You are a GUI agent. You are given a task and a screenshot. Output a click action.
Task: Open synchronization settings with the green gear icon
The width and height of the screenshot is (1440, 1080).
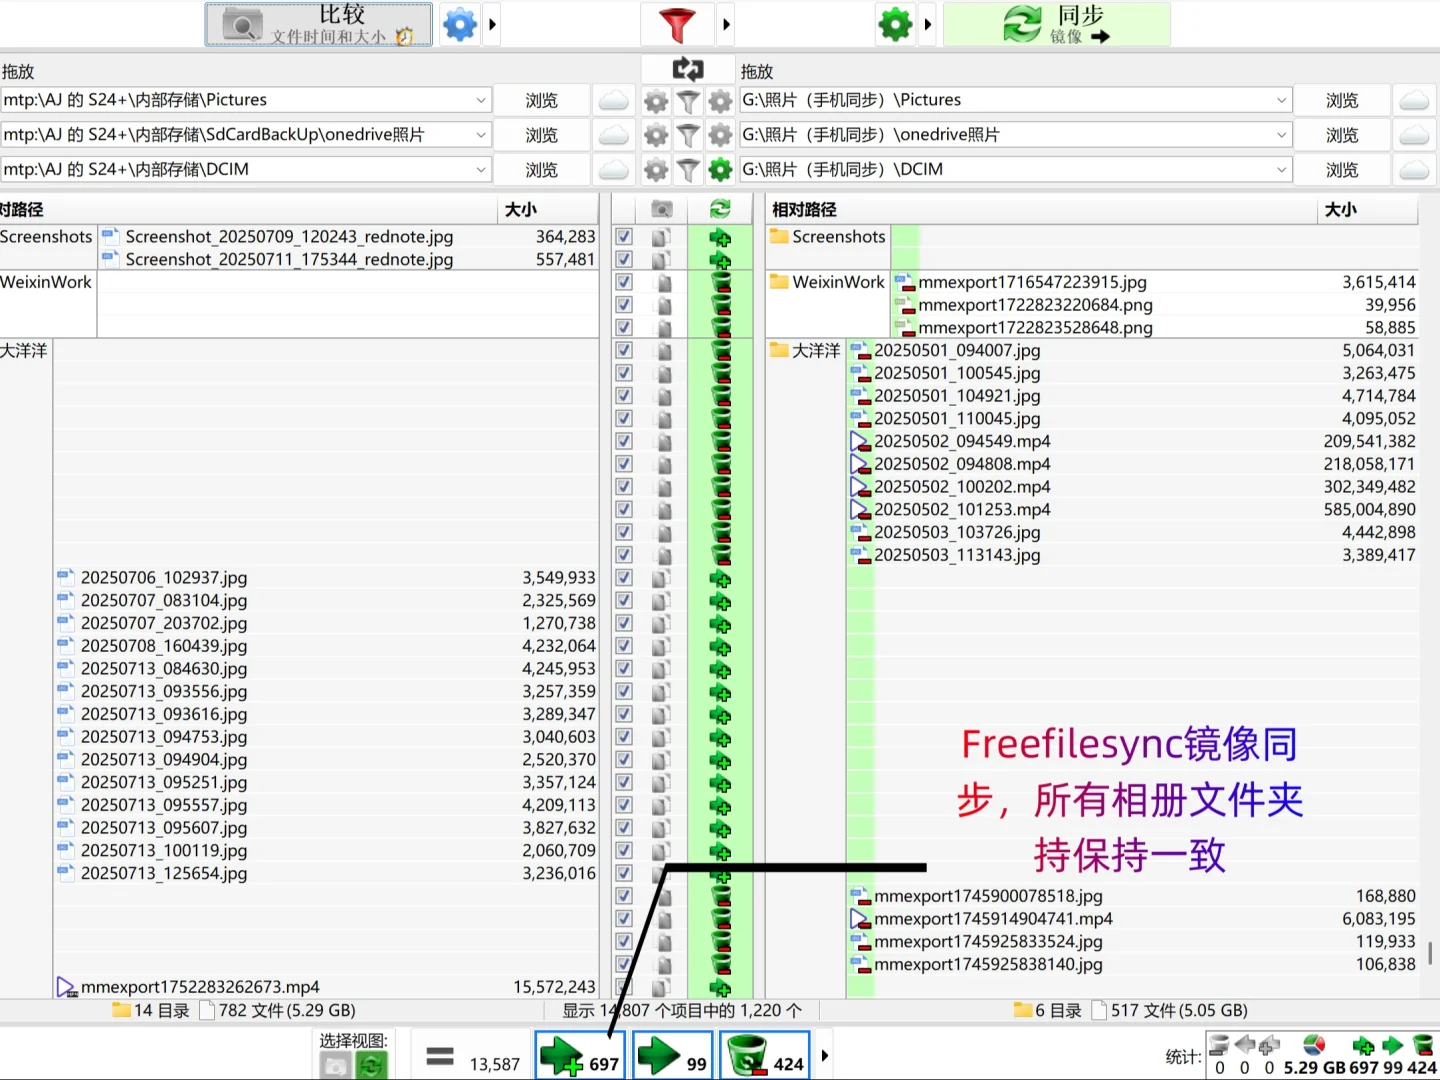(x=895, y=24)
